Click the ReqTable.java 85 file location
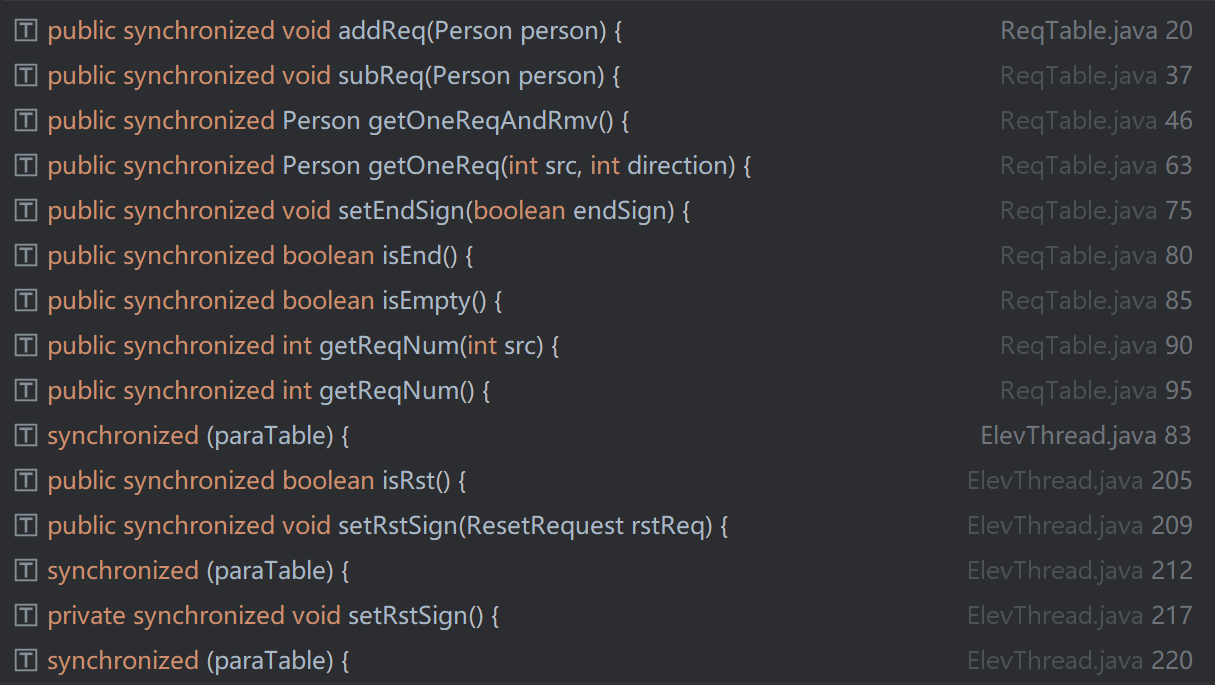1215x685 pixels. click(x=1096, y=301)
